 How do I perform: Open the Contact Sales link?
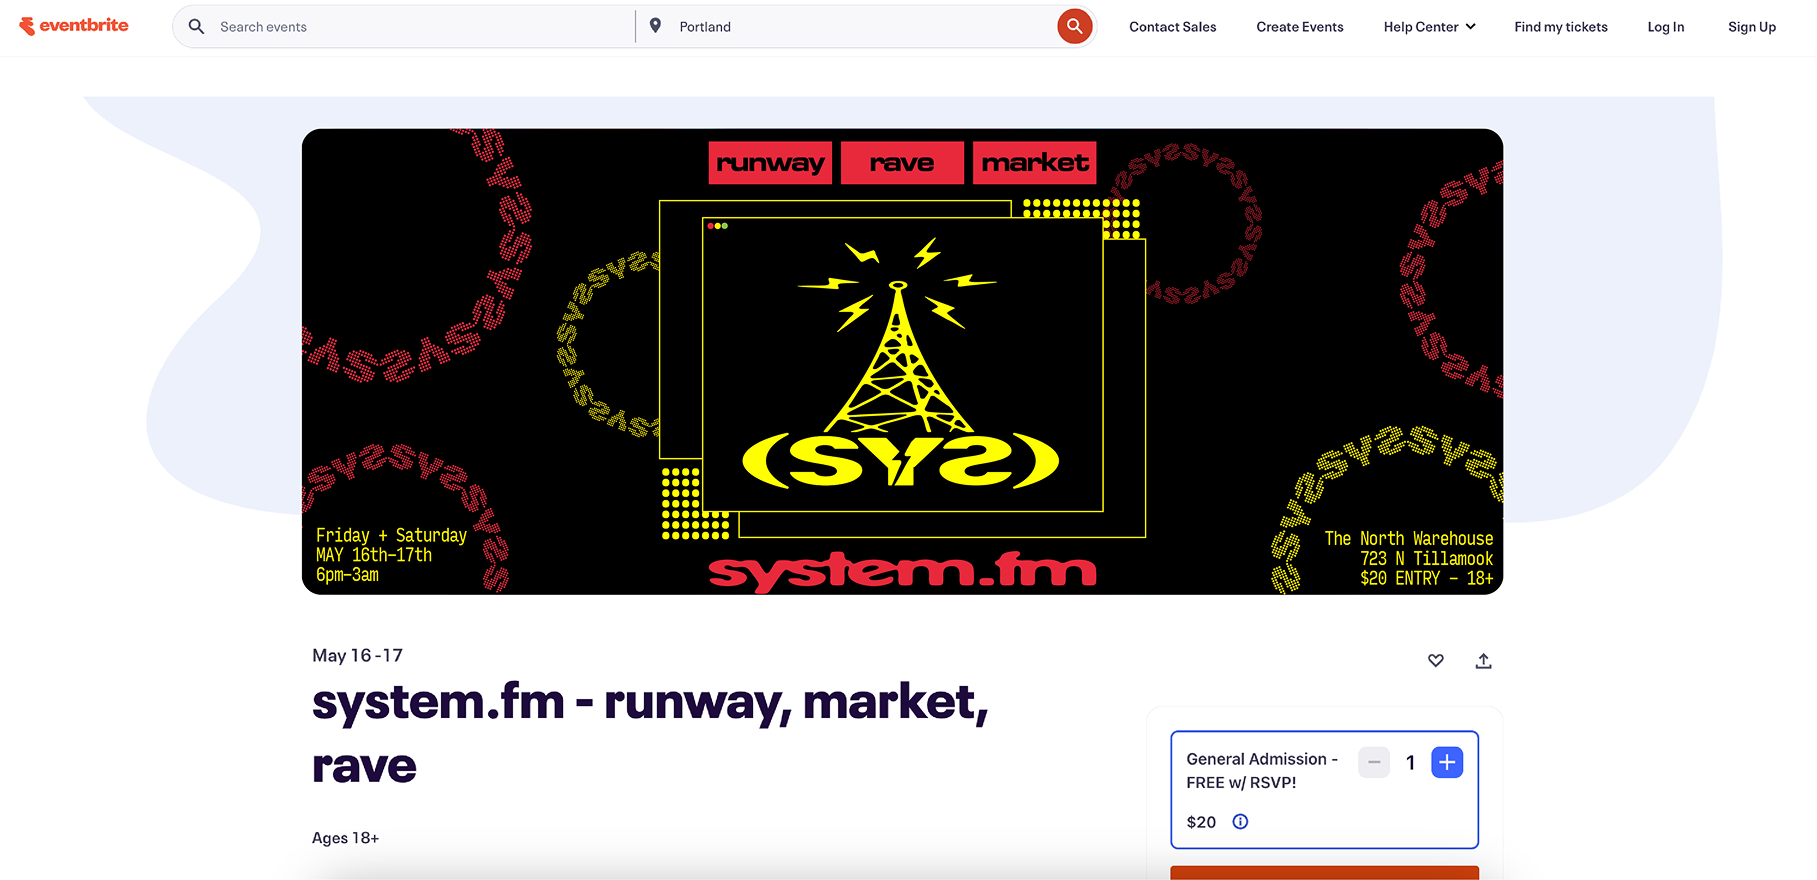[x=1173, y=27]
